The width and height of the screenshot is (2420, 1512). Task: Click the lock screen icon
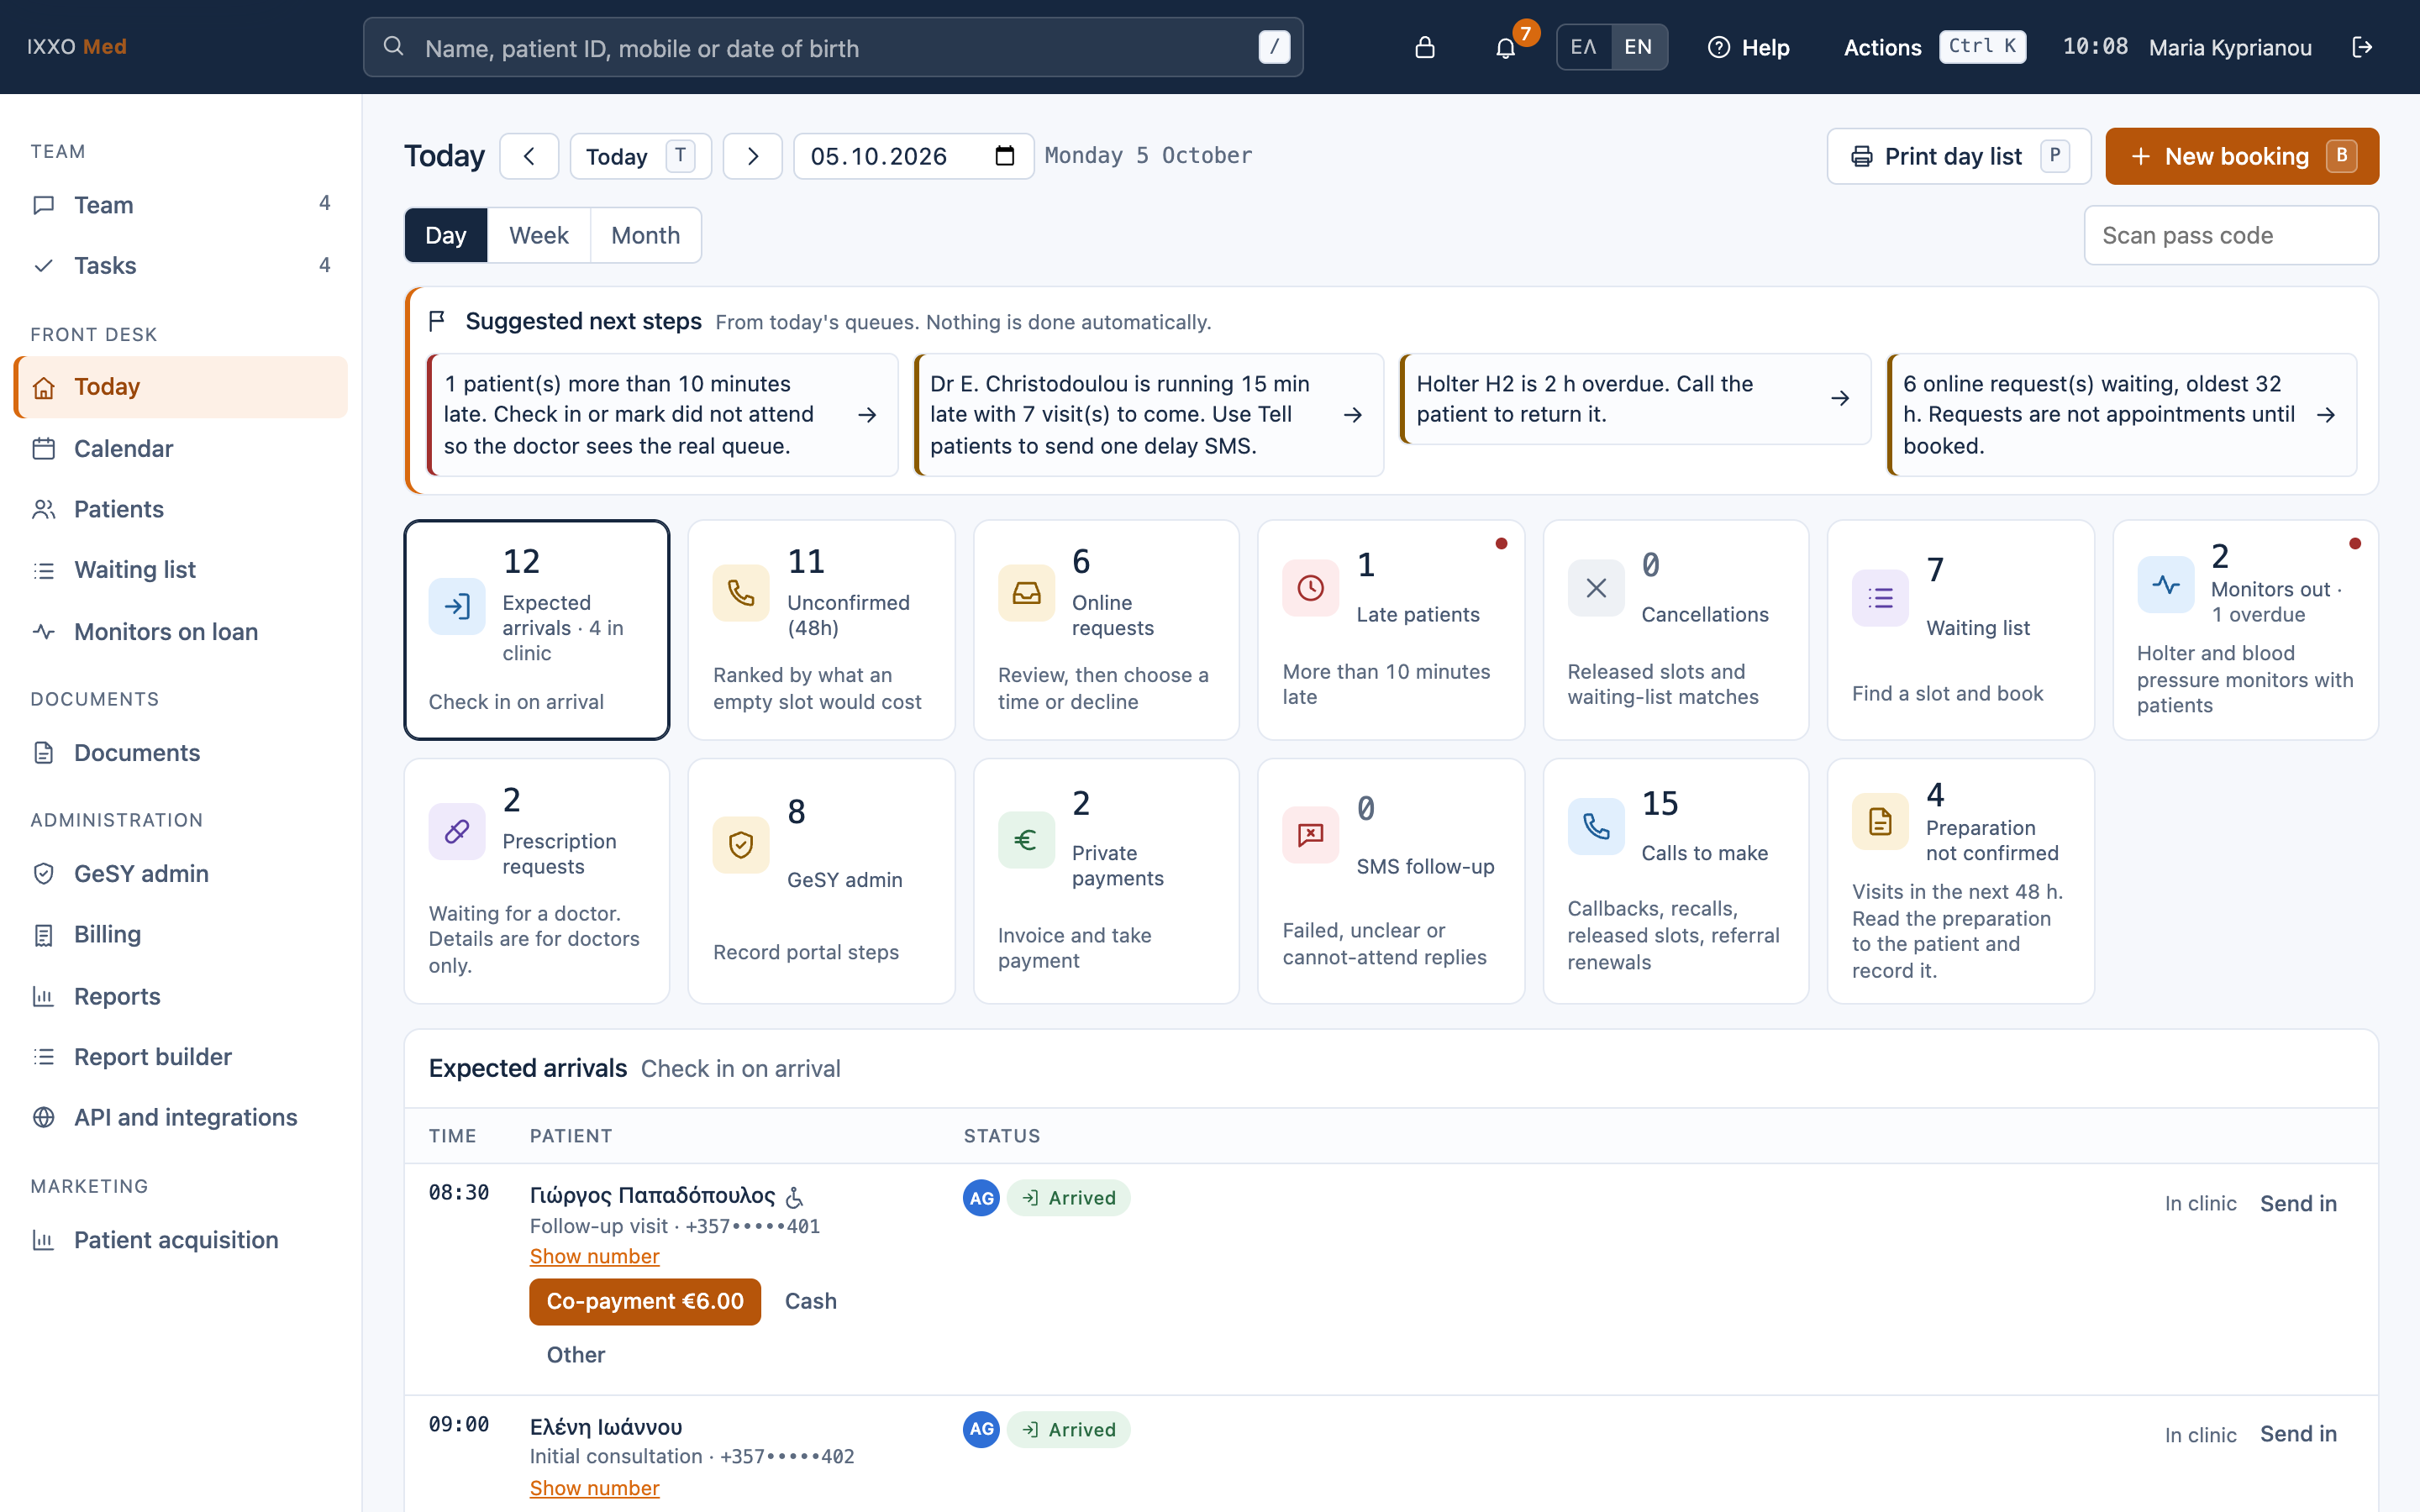point(1425,47)
